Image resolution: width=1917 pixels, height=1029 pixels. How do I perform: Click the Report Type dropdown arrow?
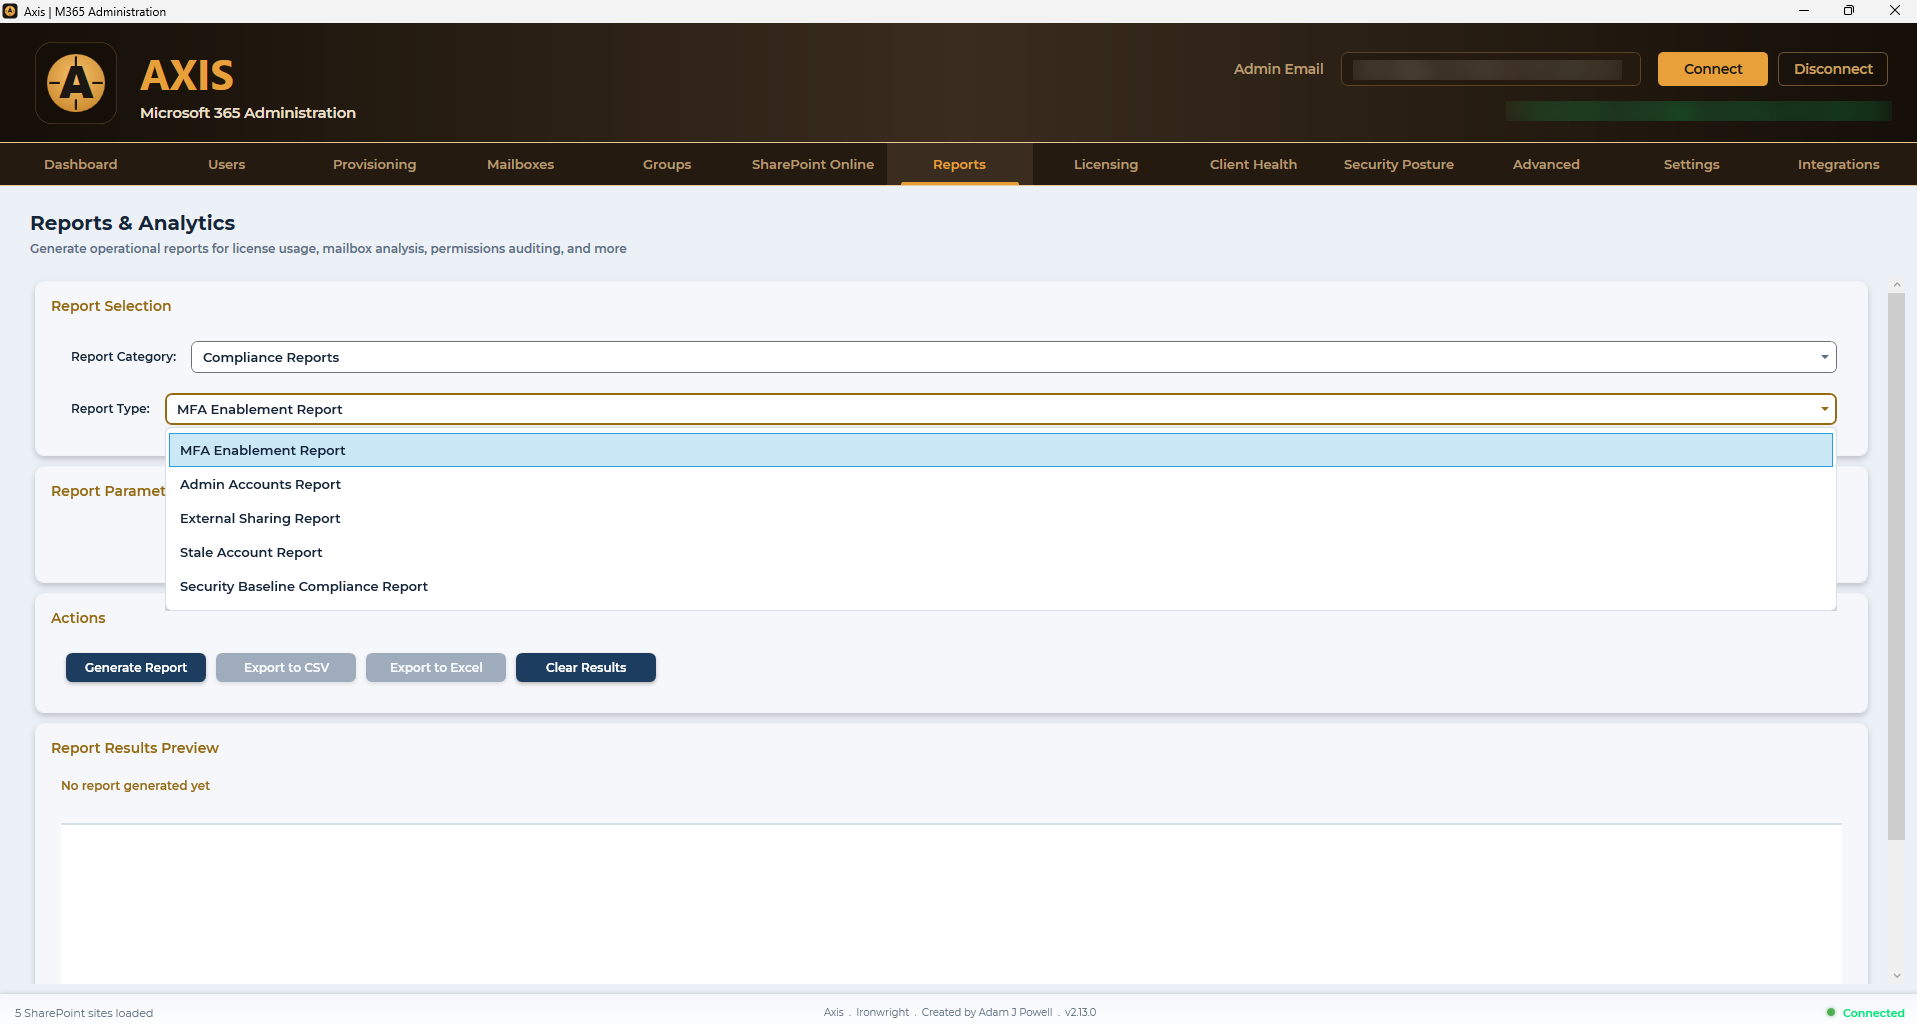(1824, 409)
